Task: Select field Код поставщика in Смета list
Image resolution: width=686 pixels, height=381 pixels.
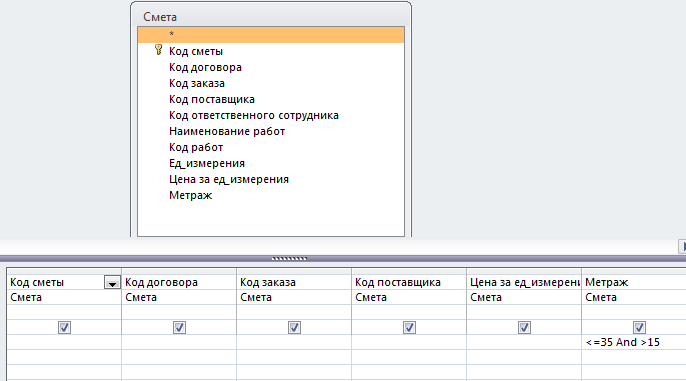Action: 212,99
